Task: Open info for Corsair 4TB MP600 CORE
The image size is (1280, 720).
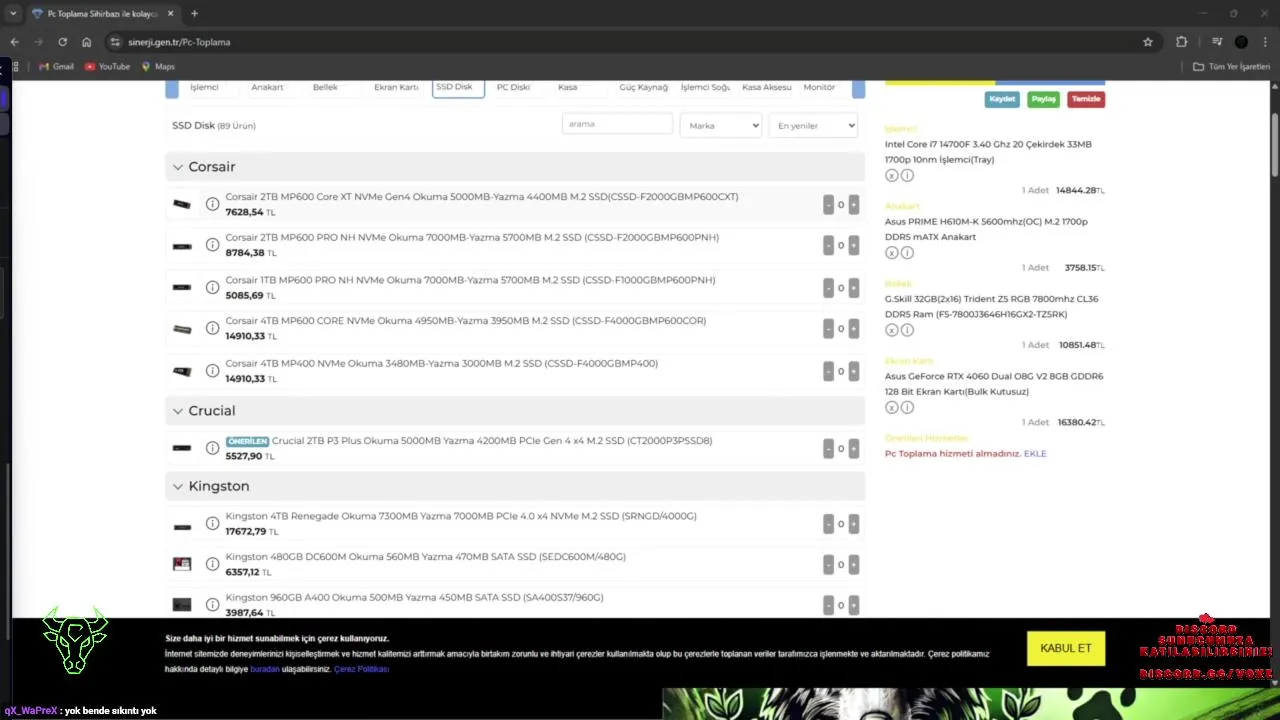Action: tap(212, 328)
